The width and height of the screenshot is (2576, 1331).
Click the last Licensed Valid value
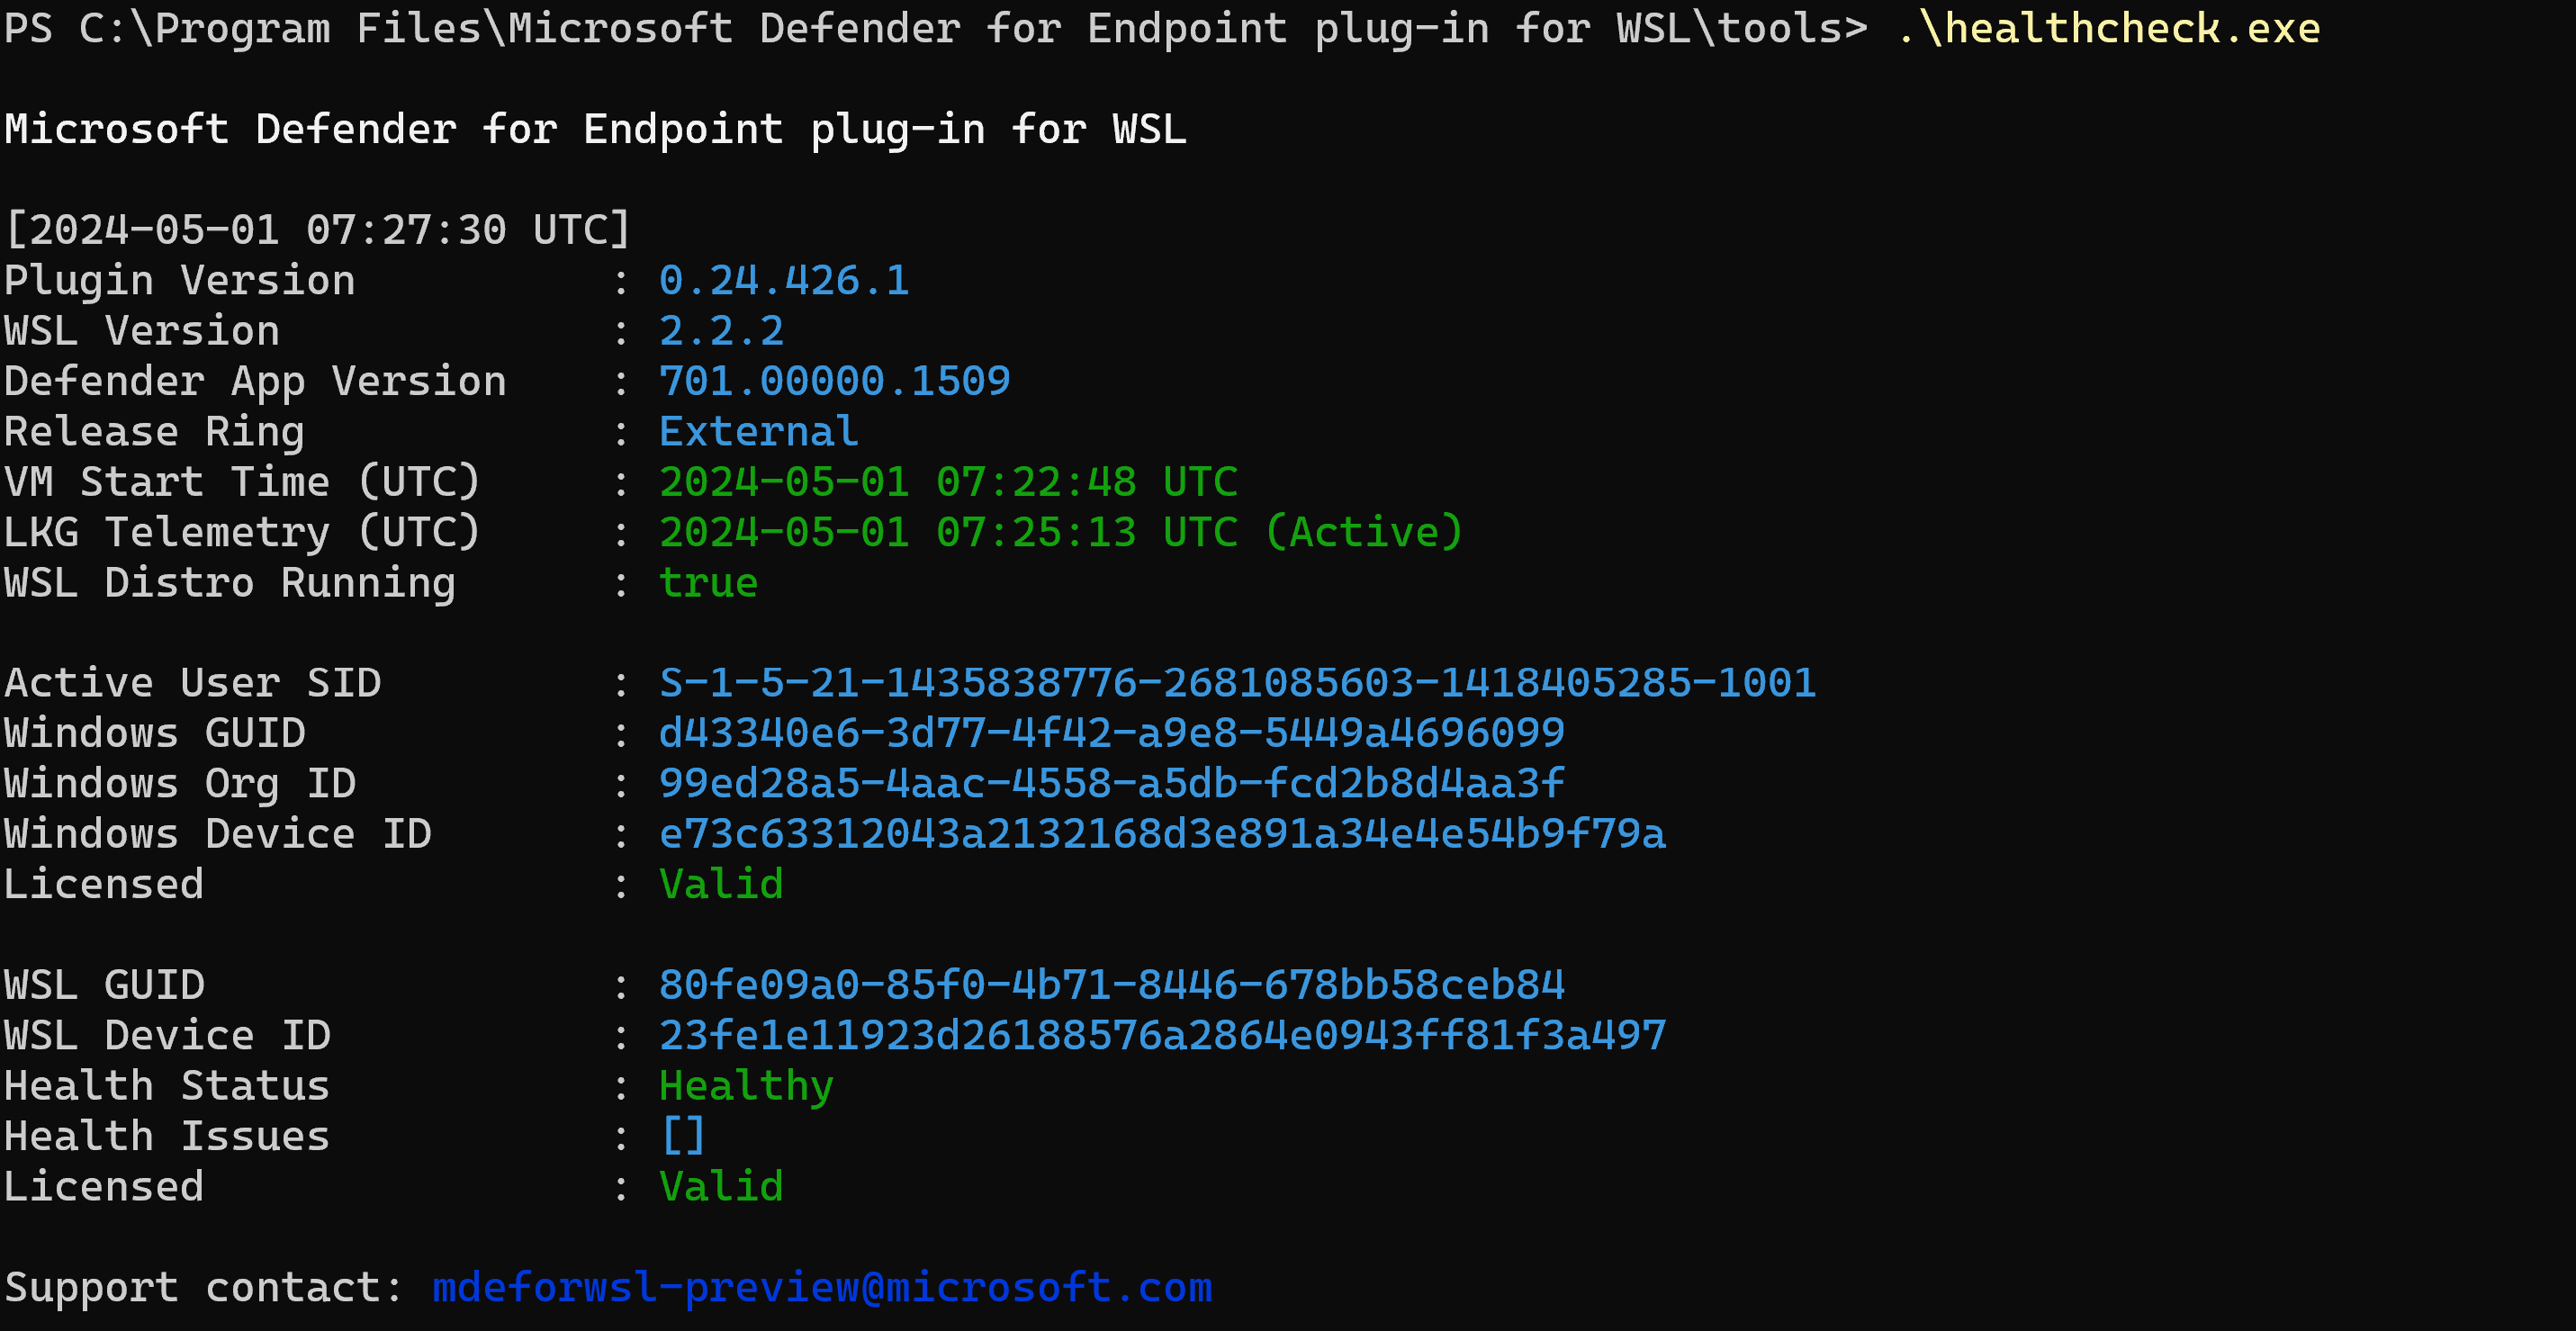pyautogui.click(x=721, y=1187)
